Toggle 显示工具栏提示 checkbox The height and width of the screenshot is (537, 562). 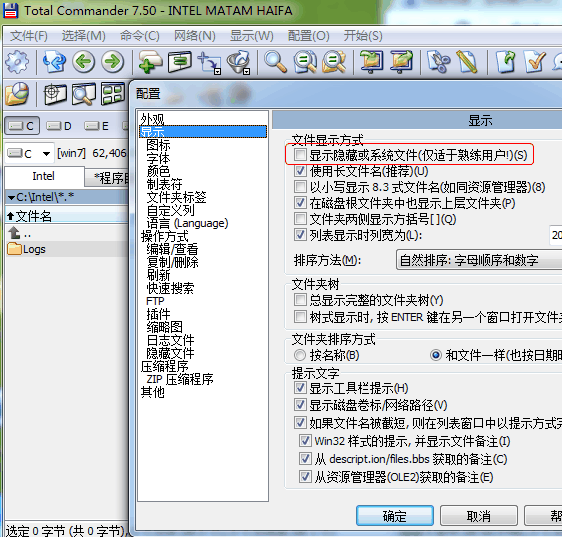pyautogui.click(x=300, y=388)
